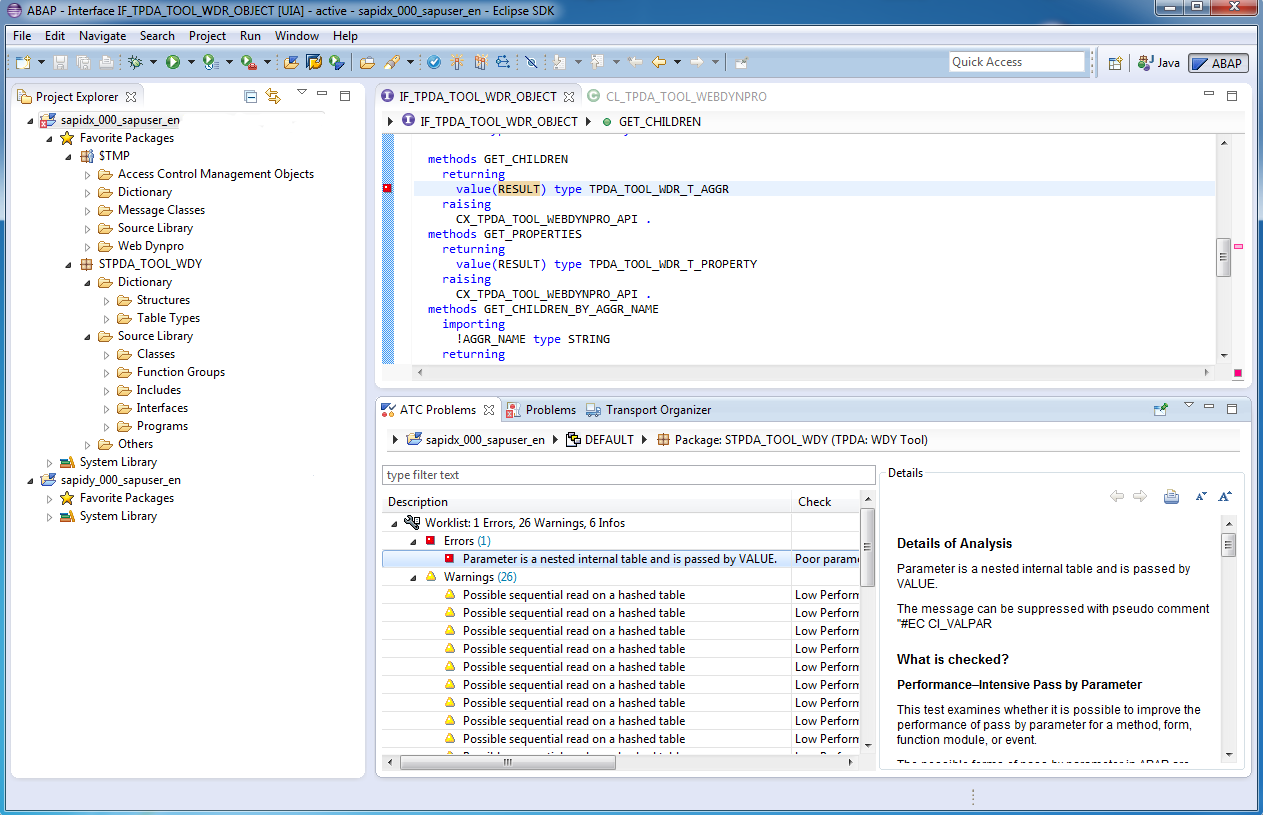Expand the Function Groups folder
The width and height of the screenshot is (1263, 815).
pyautogui.click(x=107, y=372)
